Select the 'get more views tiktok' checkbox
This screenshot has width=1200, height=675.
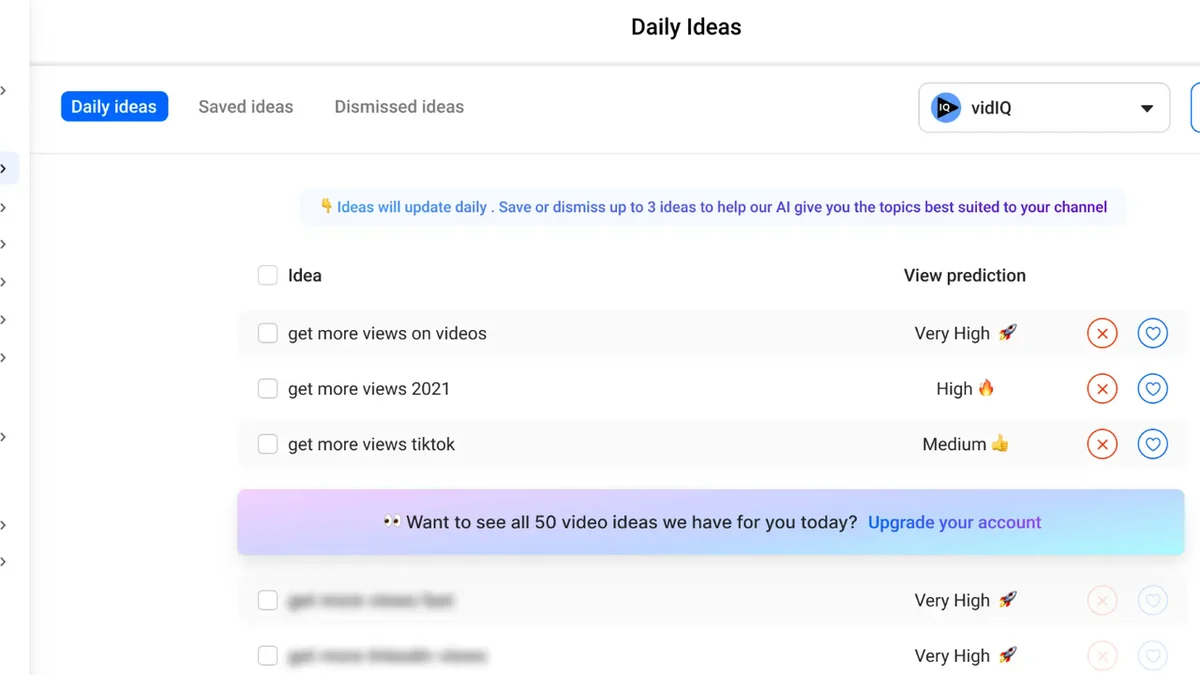coord(268,444)
